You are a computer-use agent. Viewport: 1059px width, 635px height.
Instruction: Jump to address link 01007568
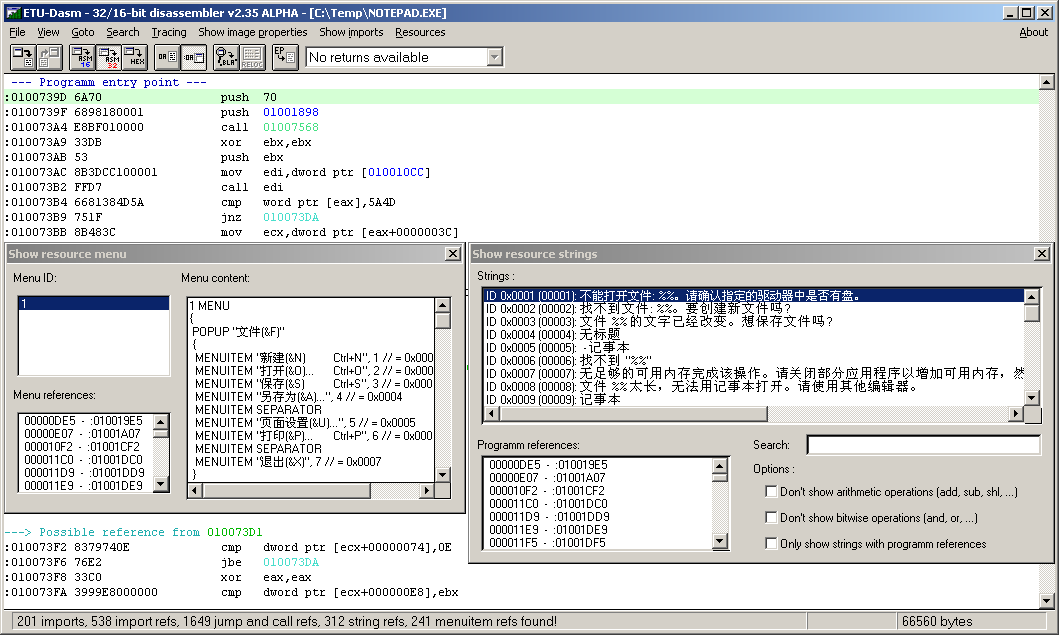[290, 128]
